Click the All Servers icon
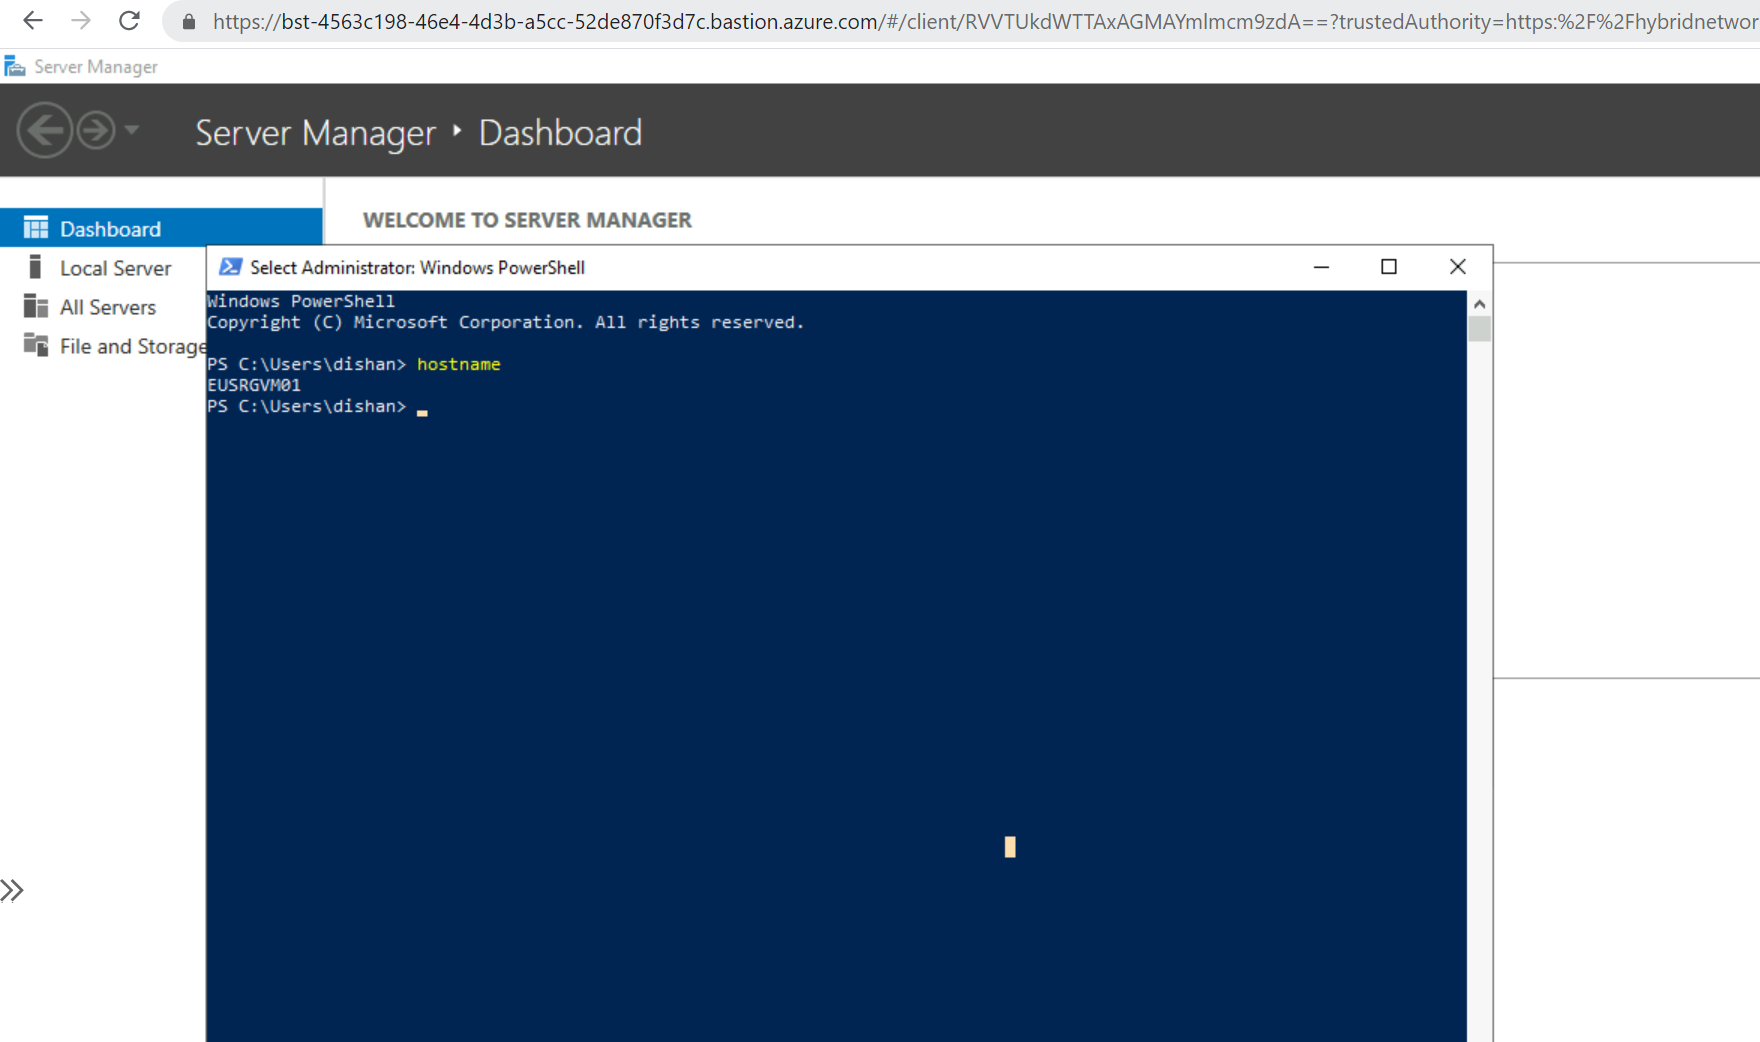This screenshot has width=1760, height=1042. 36,306
